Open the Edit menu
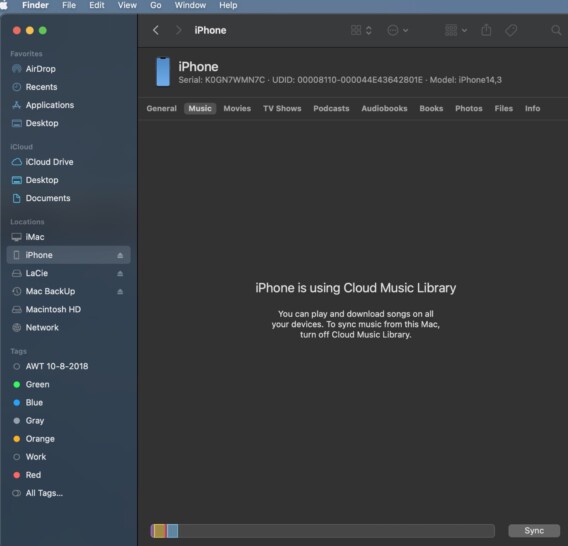The width and height of the screenshot is (568, 546). point(97,5)
